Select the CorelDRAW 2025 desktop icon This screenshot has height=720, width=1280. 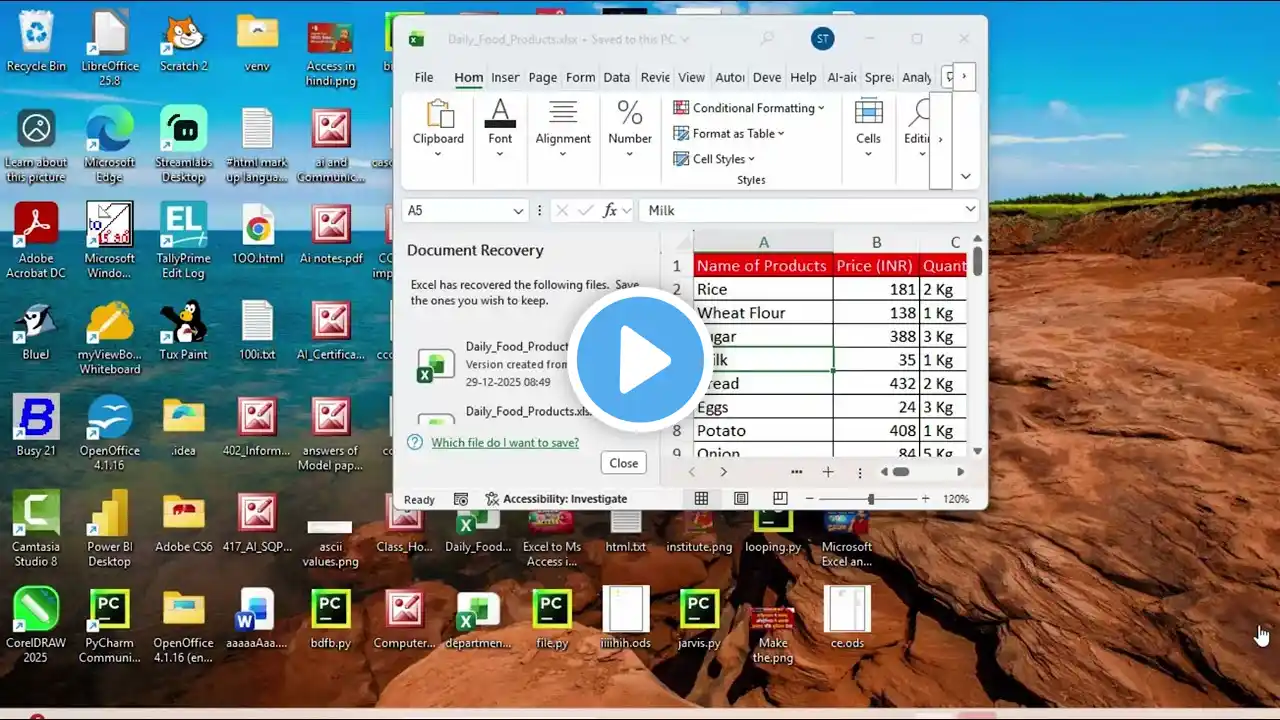pyautogui.click(x=36, y=625)
